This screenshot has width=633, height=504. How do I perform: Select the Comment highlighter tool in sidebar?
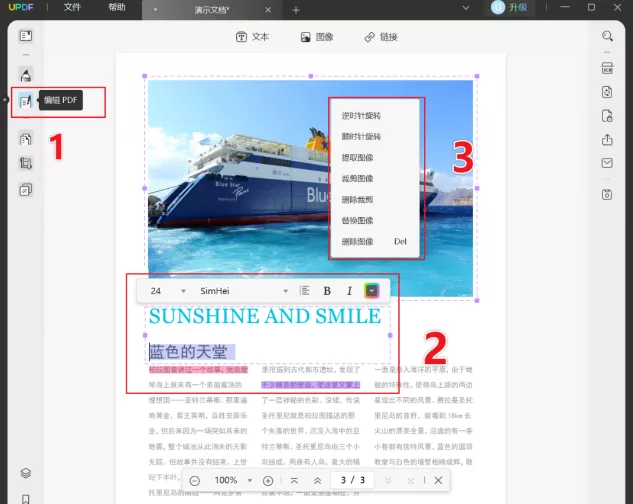click(26, 75)
